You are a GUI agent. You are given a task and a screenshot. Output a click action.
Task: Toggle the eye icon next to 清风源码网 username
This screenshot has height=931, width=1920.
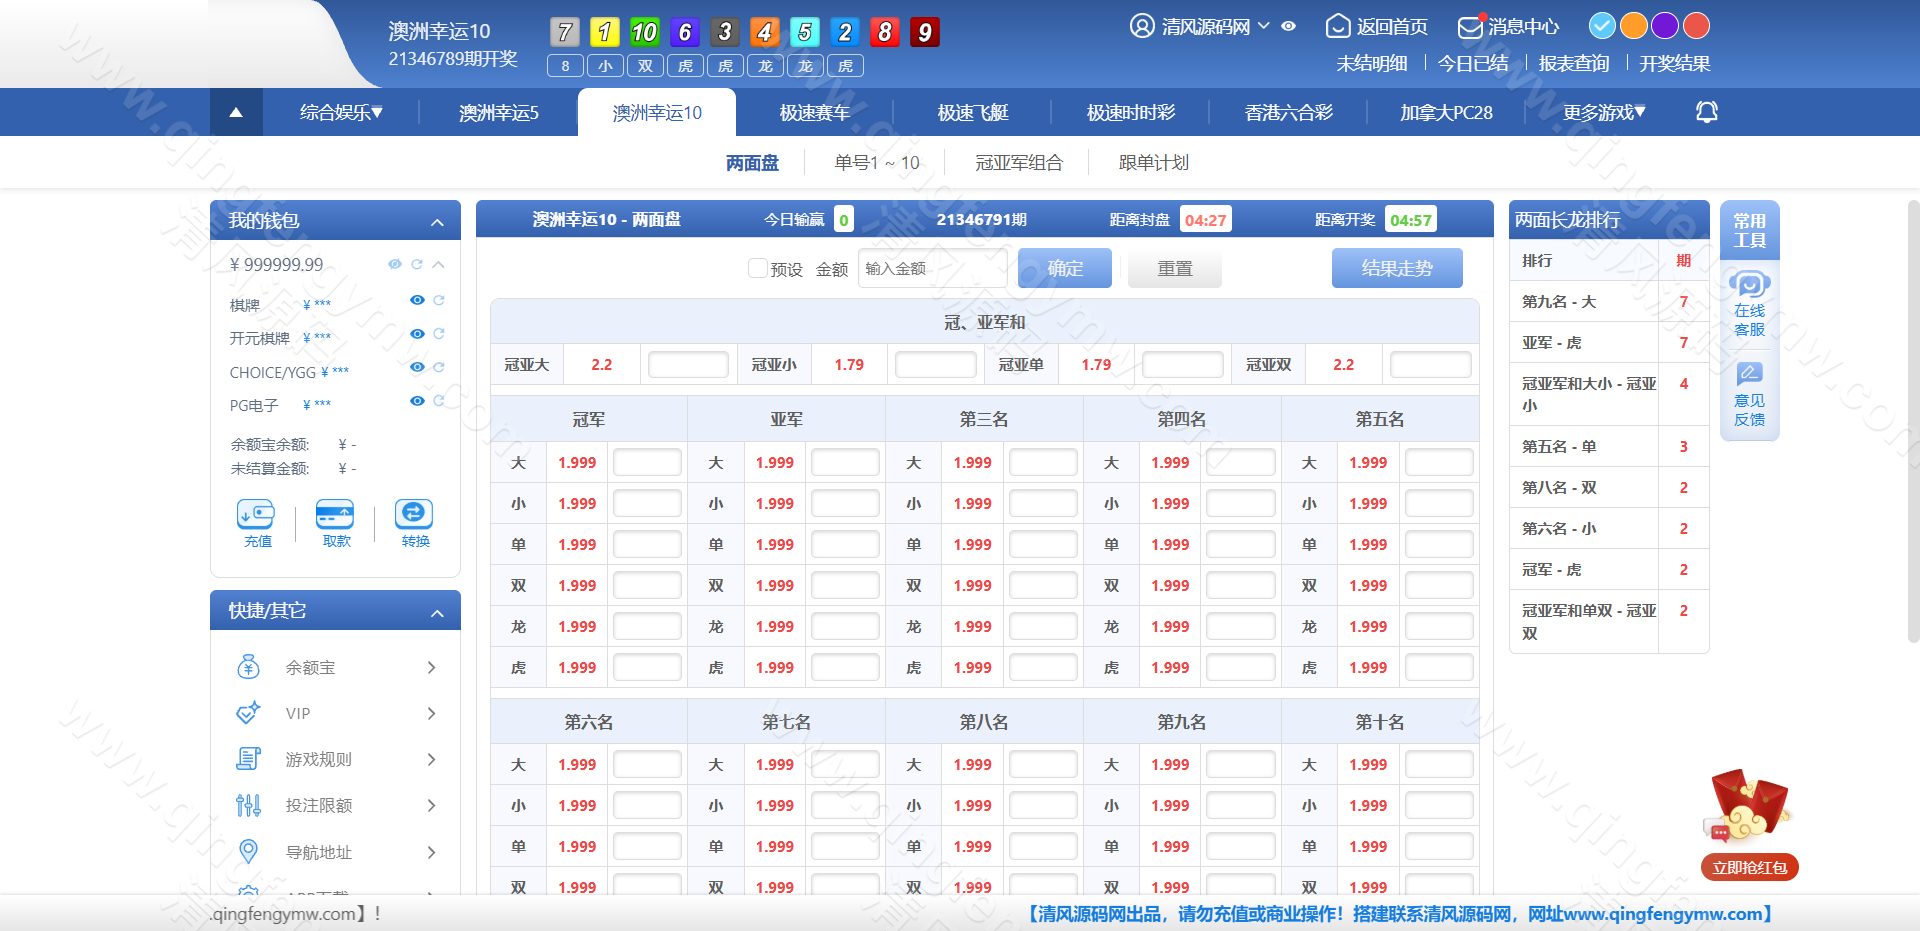click(1289, 26)
